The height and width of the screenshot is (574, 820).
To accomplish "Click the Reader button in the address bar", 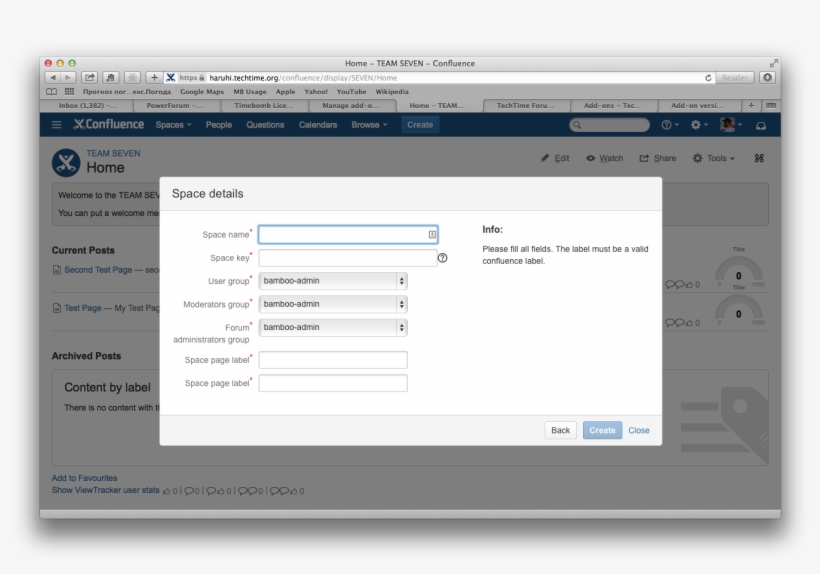I will [735, 77].
